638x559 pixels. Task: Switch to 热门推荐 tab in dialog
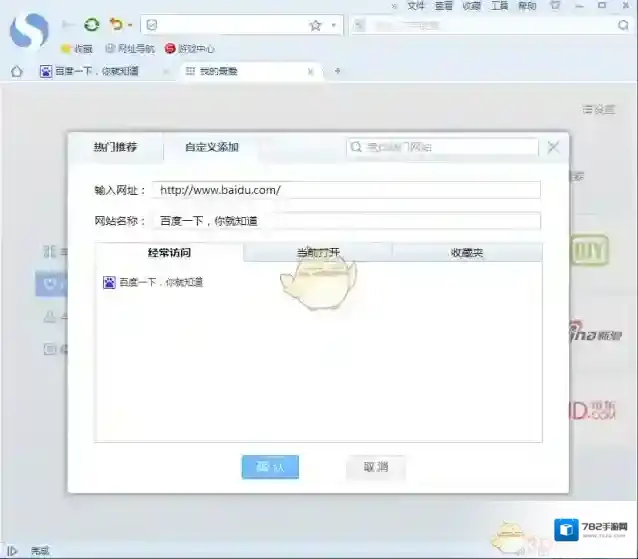[x=116, y=147]
